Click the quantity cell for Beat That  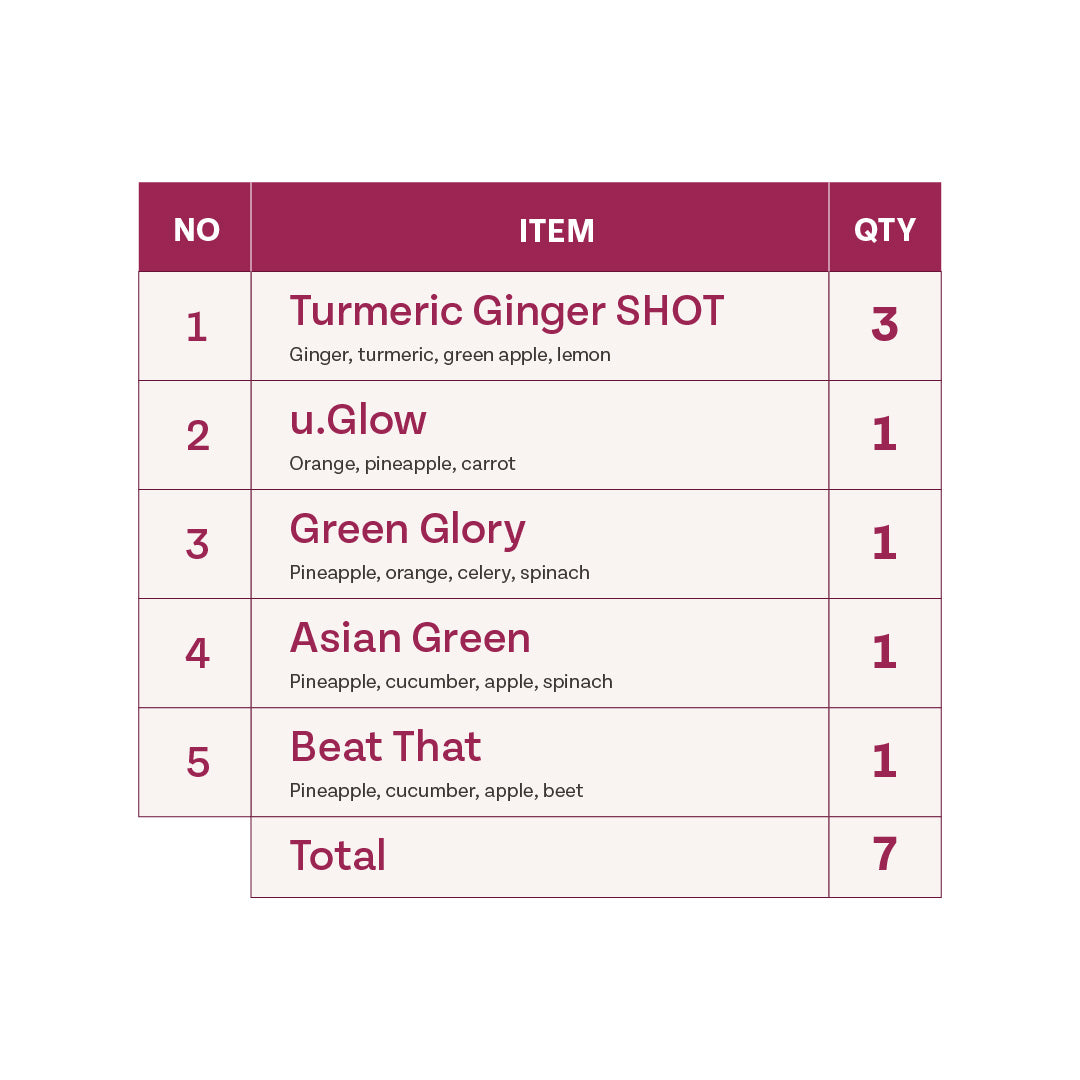coord(885,762)
